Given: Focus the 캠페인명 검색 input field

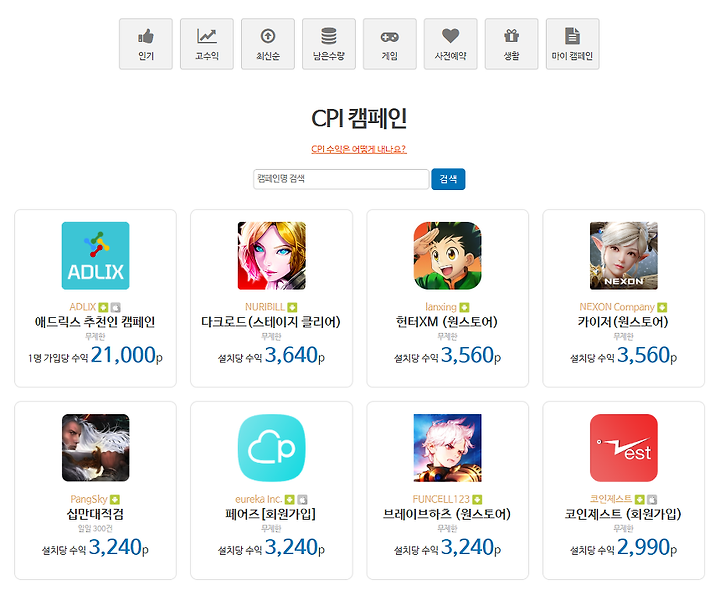Looking at the screenshot, I should pos(341,179).
